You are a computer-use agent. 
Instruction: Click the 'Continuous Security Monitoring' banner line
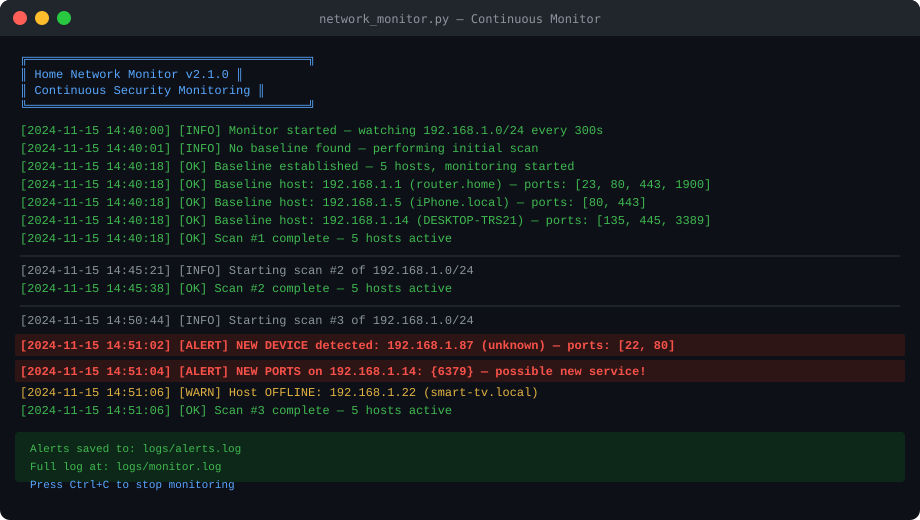click(x=142, y=90)
